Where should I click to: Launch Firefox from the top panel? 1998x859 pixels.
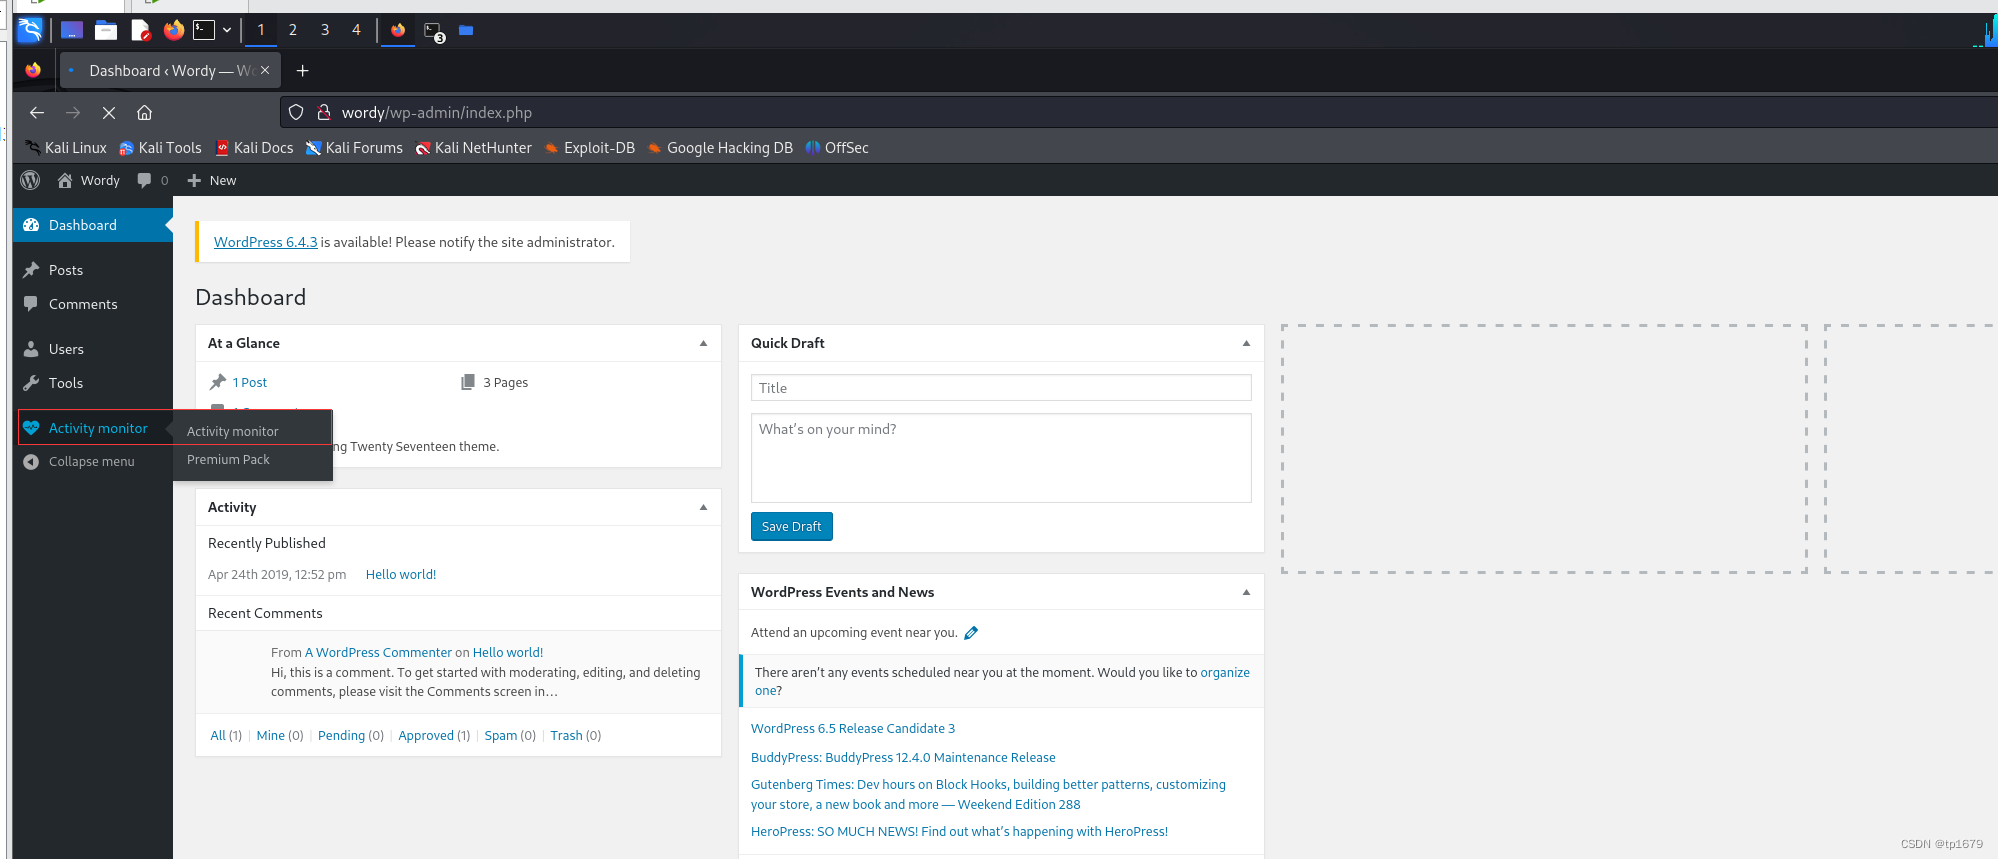click(174, 30)
